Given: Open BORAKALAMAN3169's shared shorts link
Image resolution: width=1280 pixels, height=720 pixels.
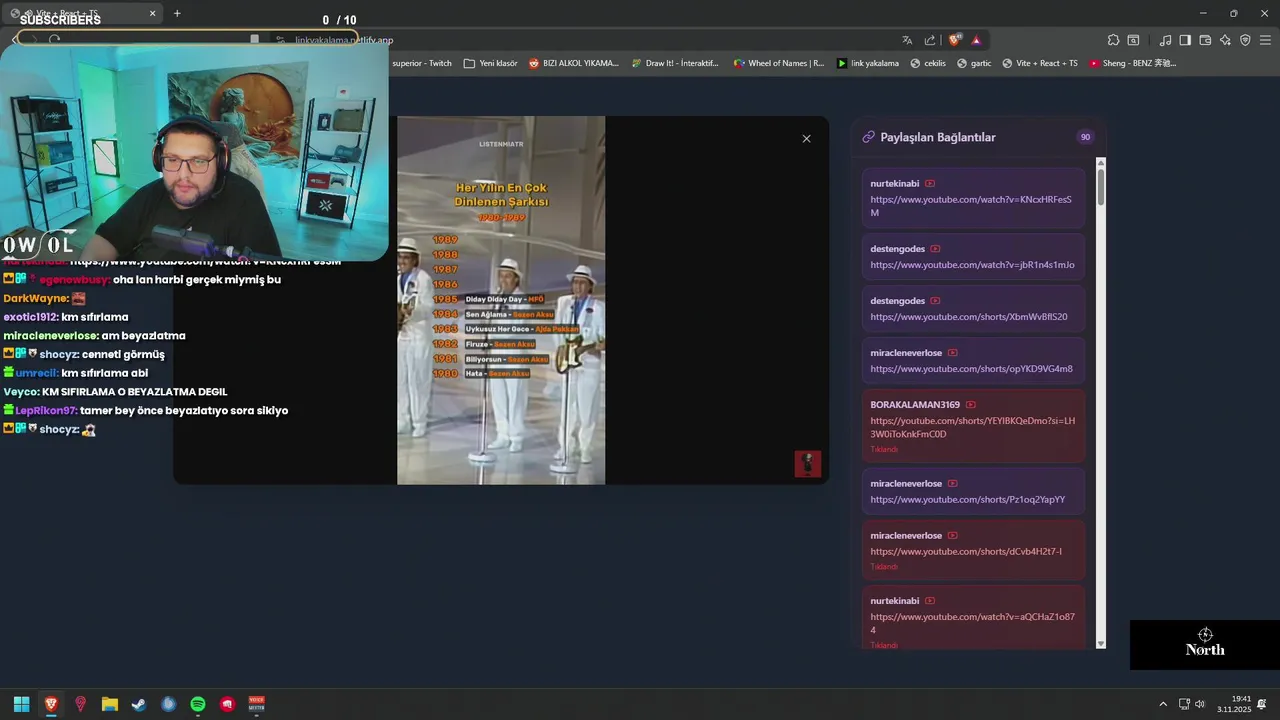Looking at the screenshot, I should coord(972,428).
